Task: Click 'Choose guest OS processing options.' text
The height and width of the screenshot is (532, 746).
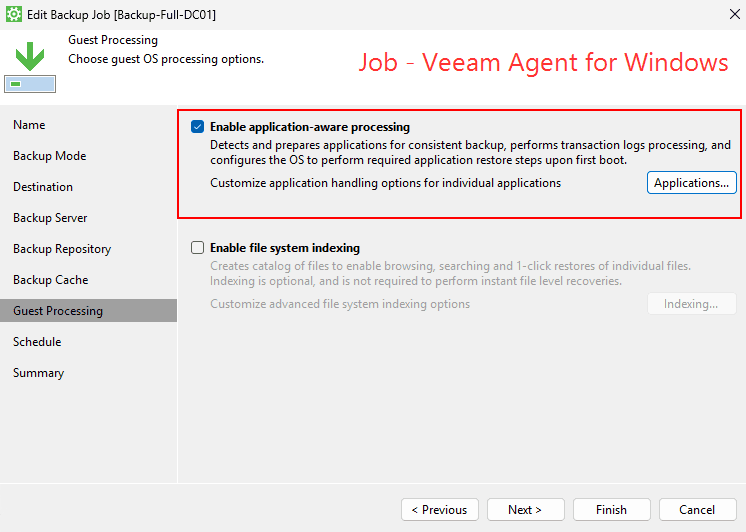Action: [166, 59]
